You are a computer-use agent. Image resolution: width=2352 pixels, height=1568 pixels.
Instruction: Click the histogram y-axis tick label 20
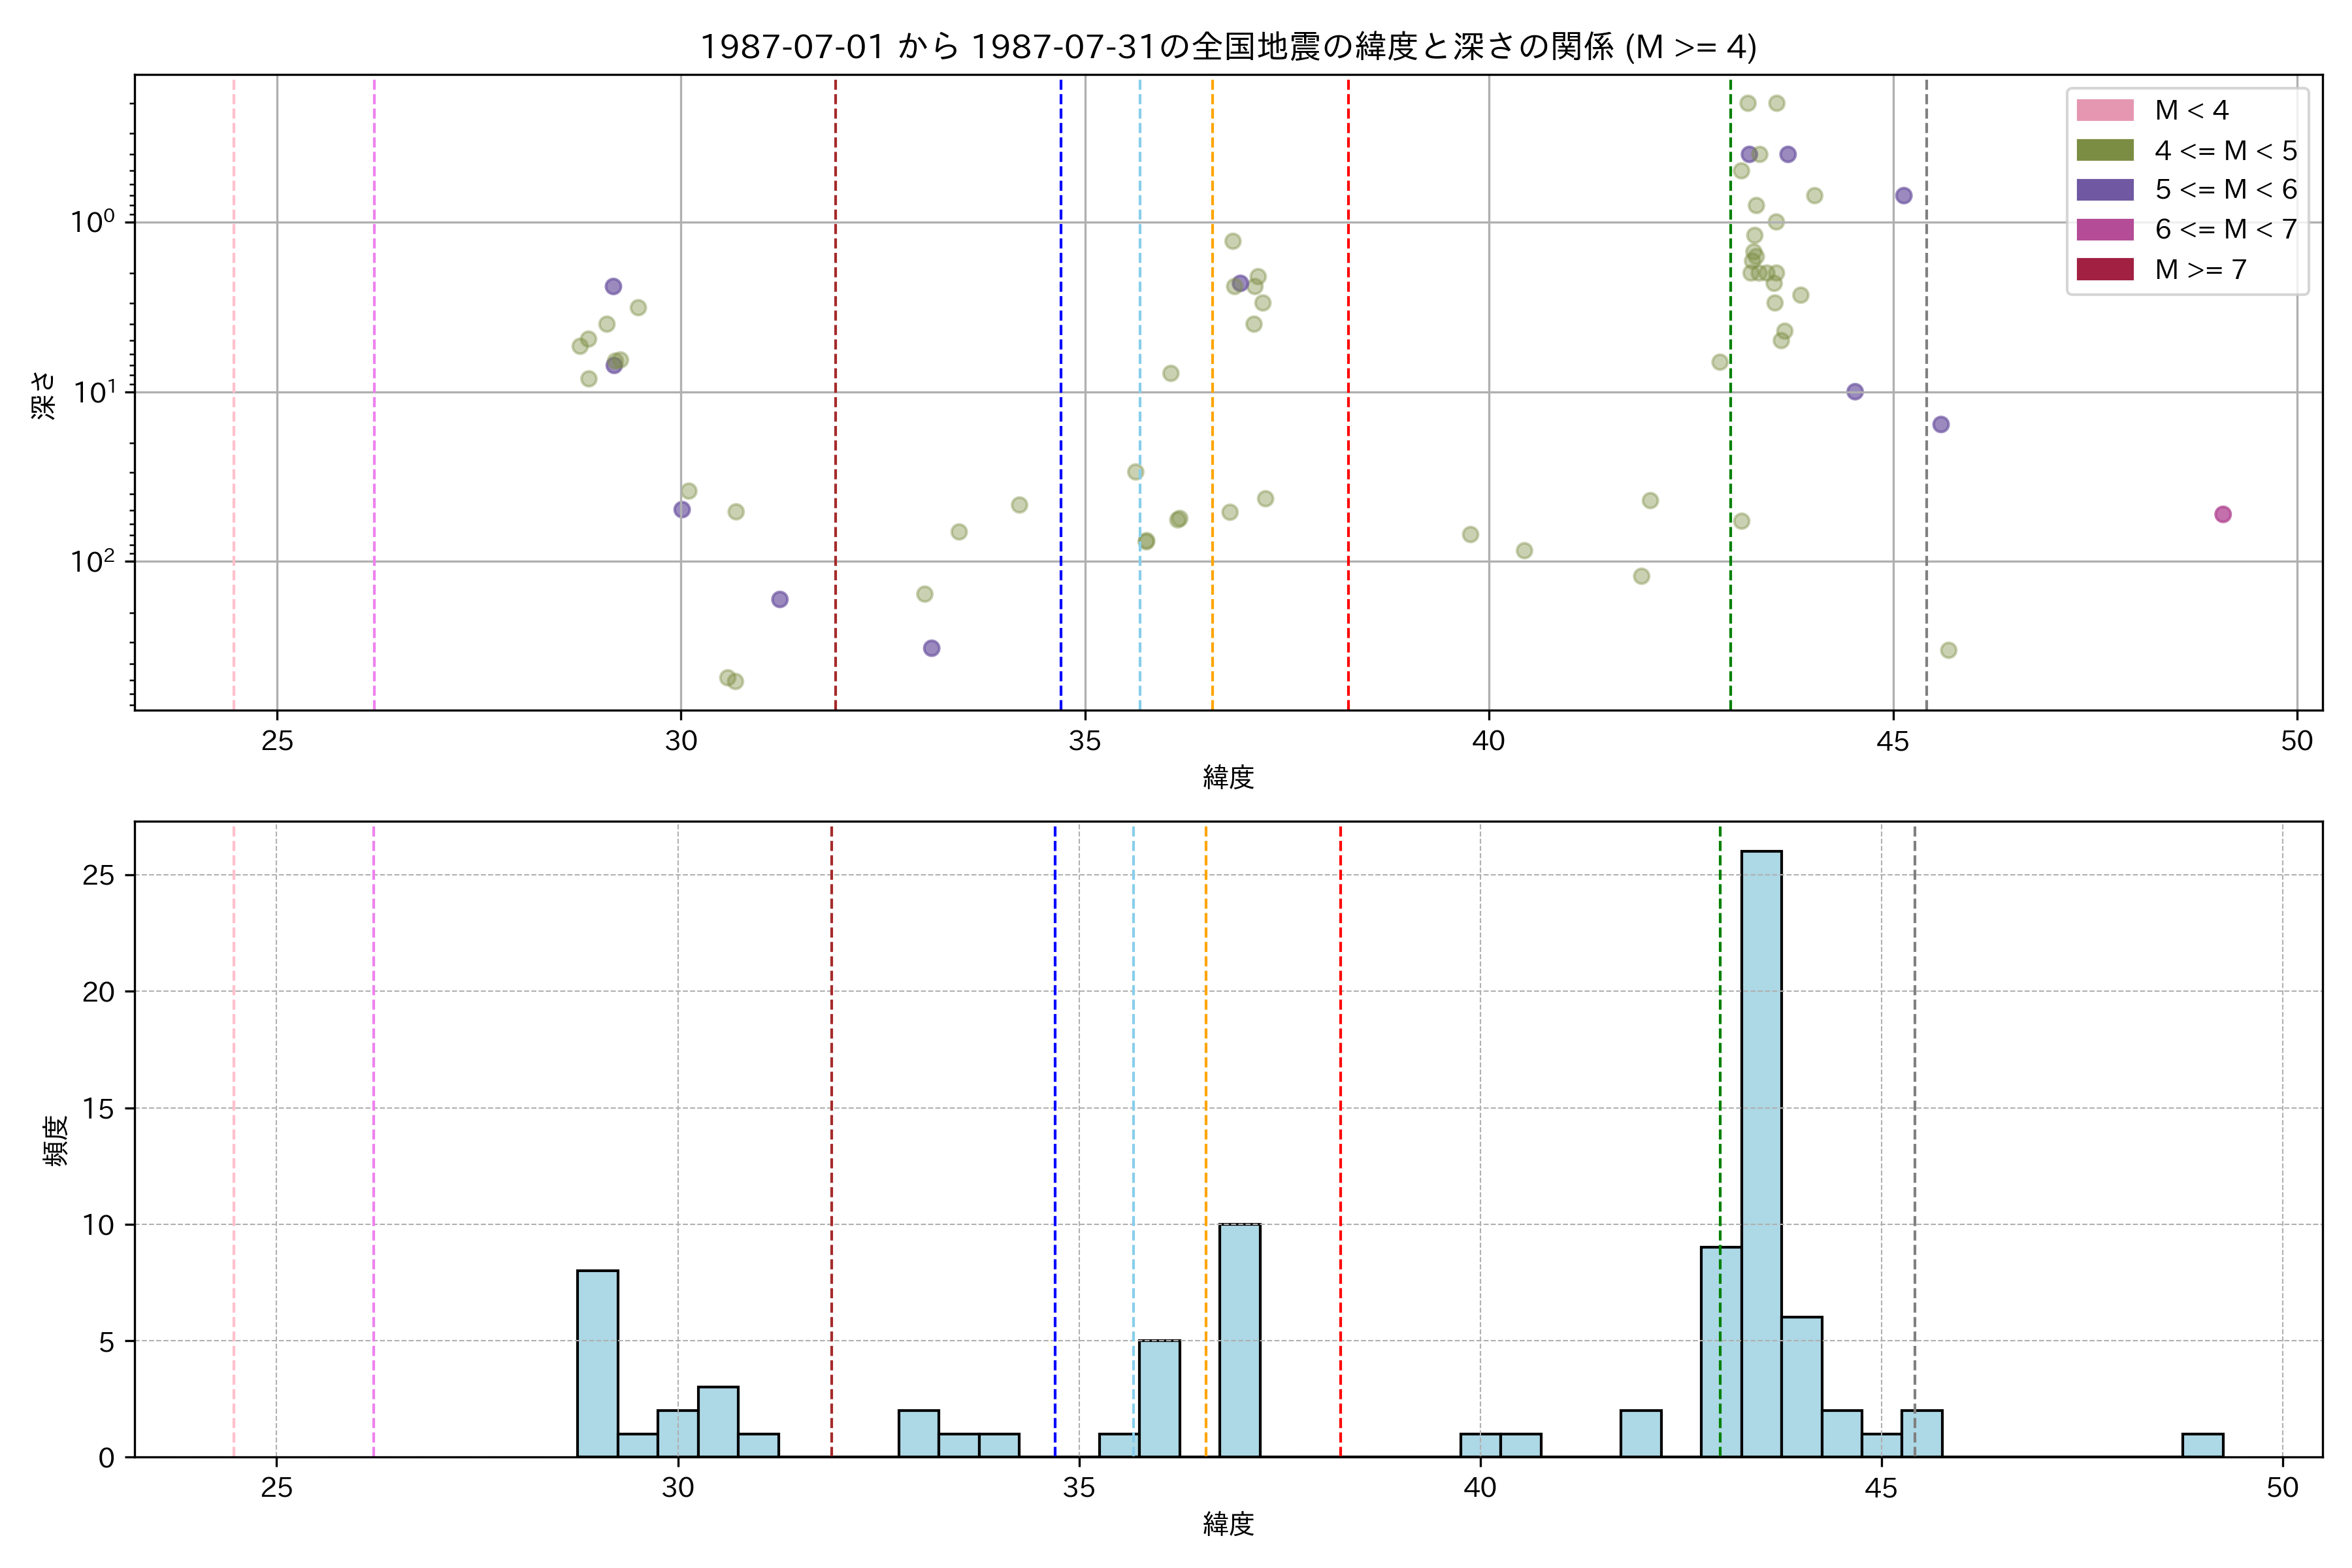point(98,992)
